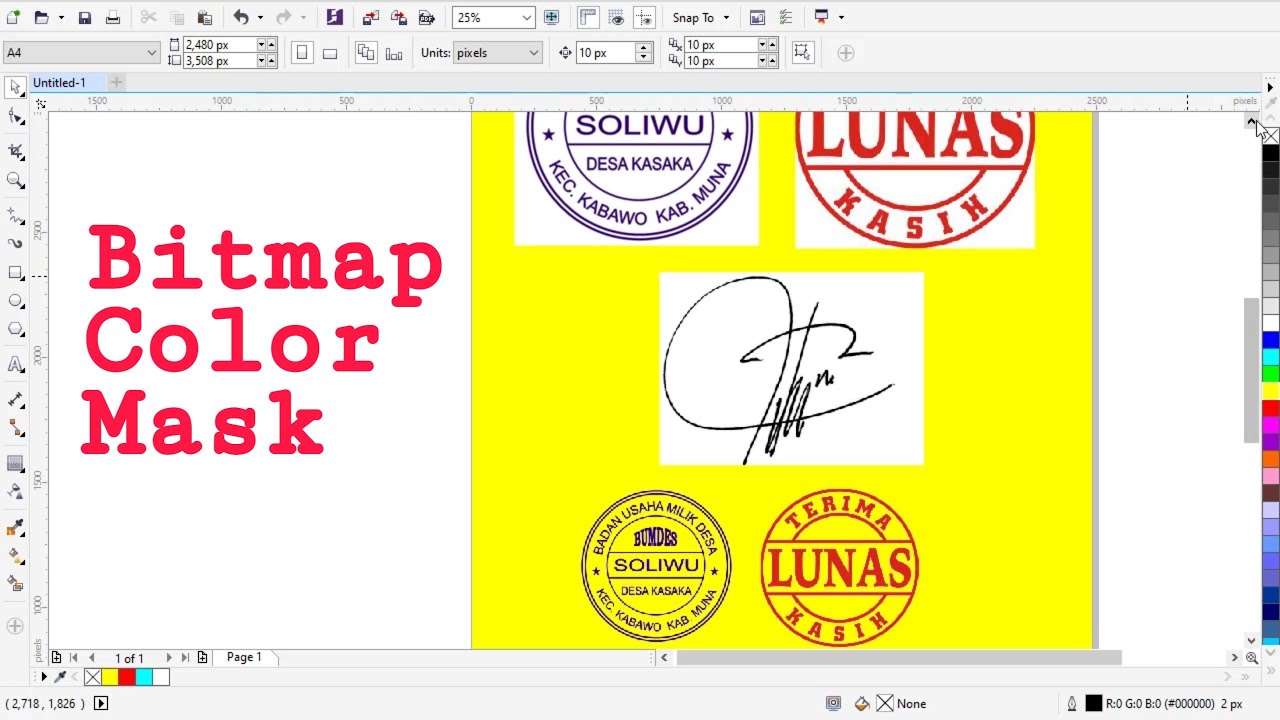This screenshot has height=720, width=1280.
Task: Click the Open file folder icon
Action: (41, 17)
